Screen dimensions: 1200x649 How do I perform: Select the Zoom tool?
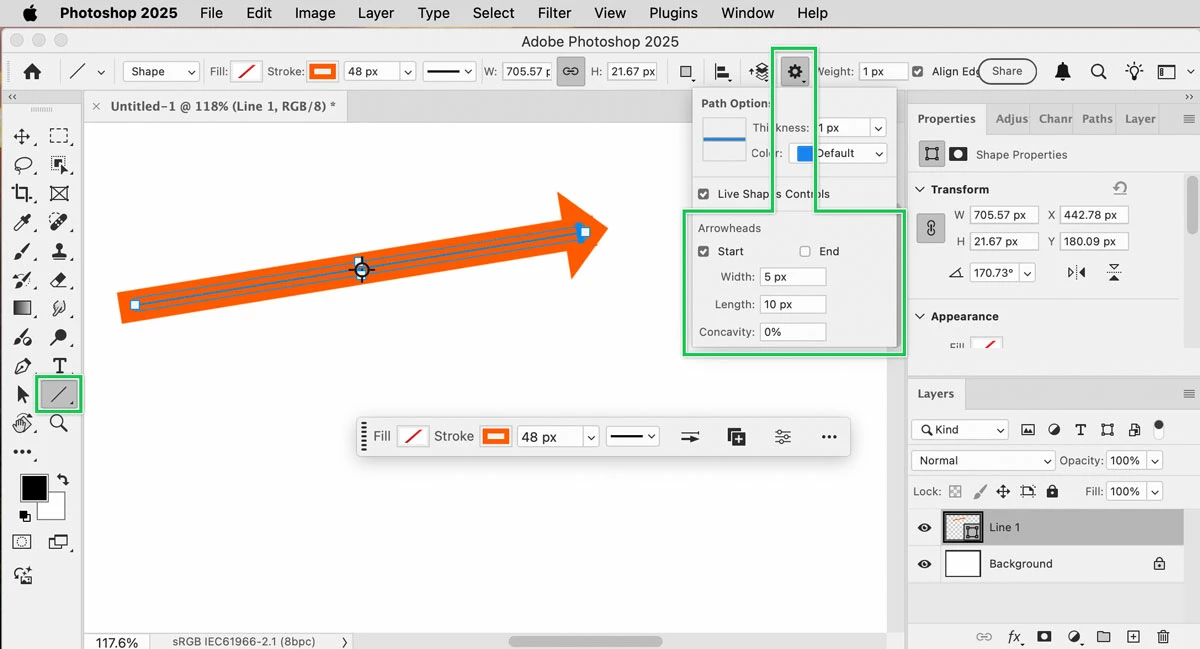click(x=59, y=424)
